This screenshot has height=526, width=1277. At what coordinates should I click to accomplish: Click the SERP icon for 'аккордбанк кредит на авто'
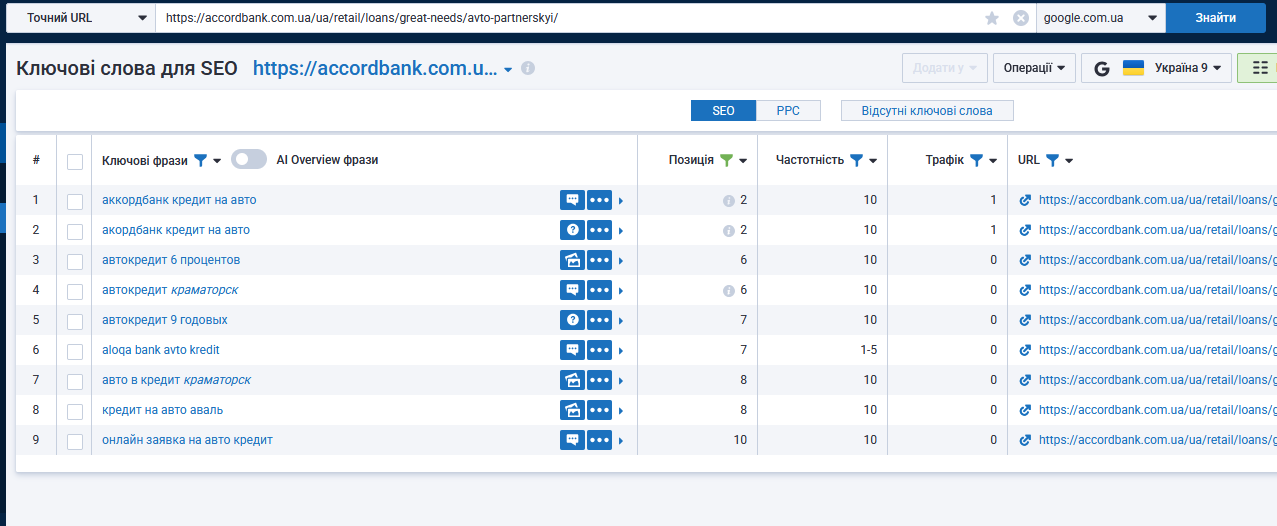coord(572,200)
